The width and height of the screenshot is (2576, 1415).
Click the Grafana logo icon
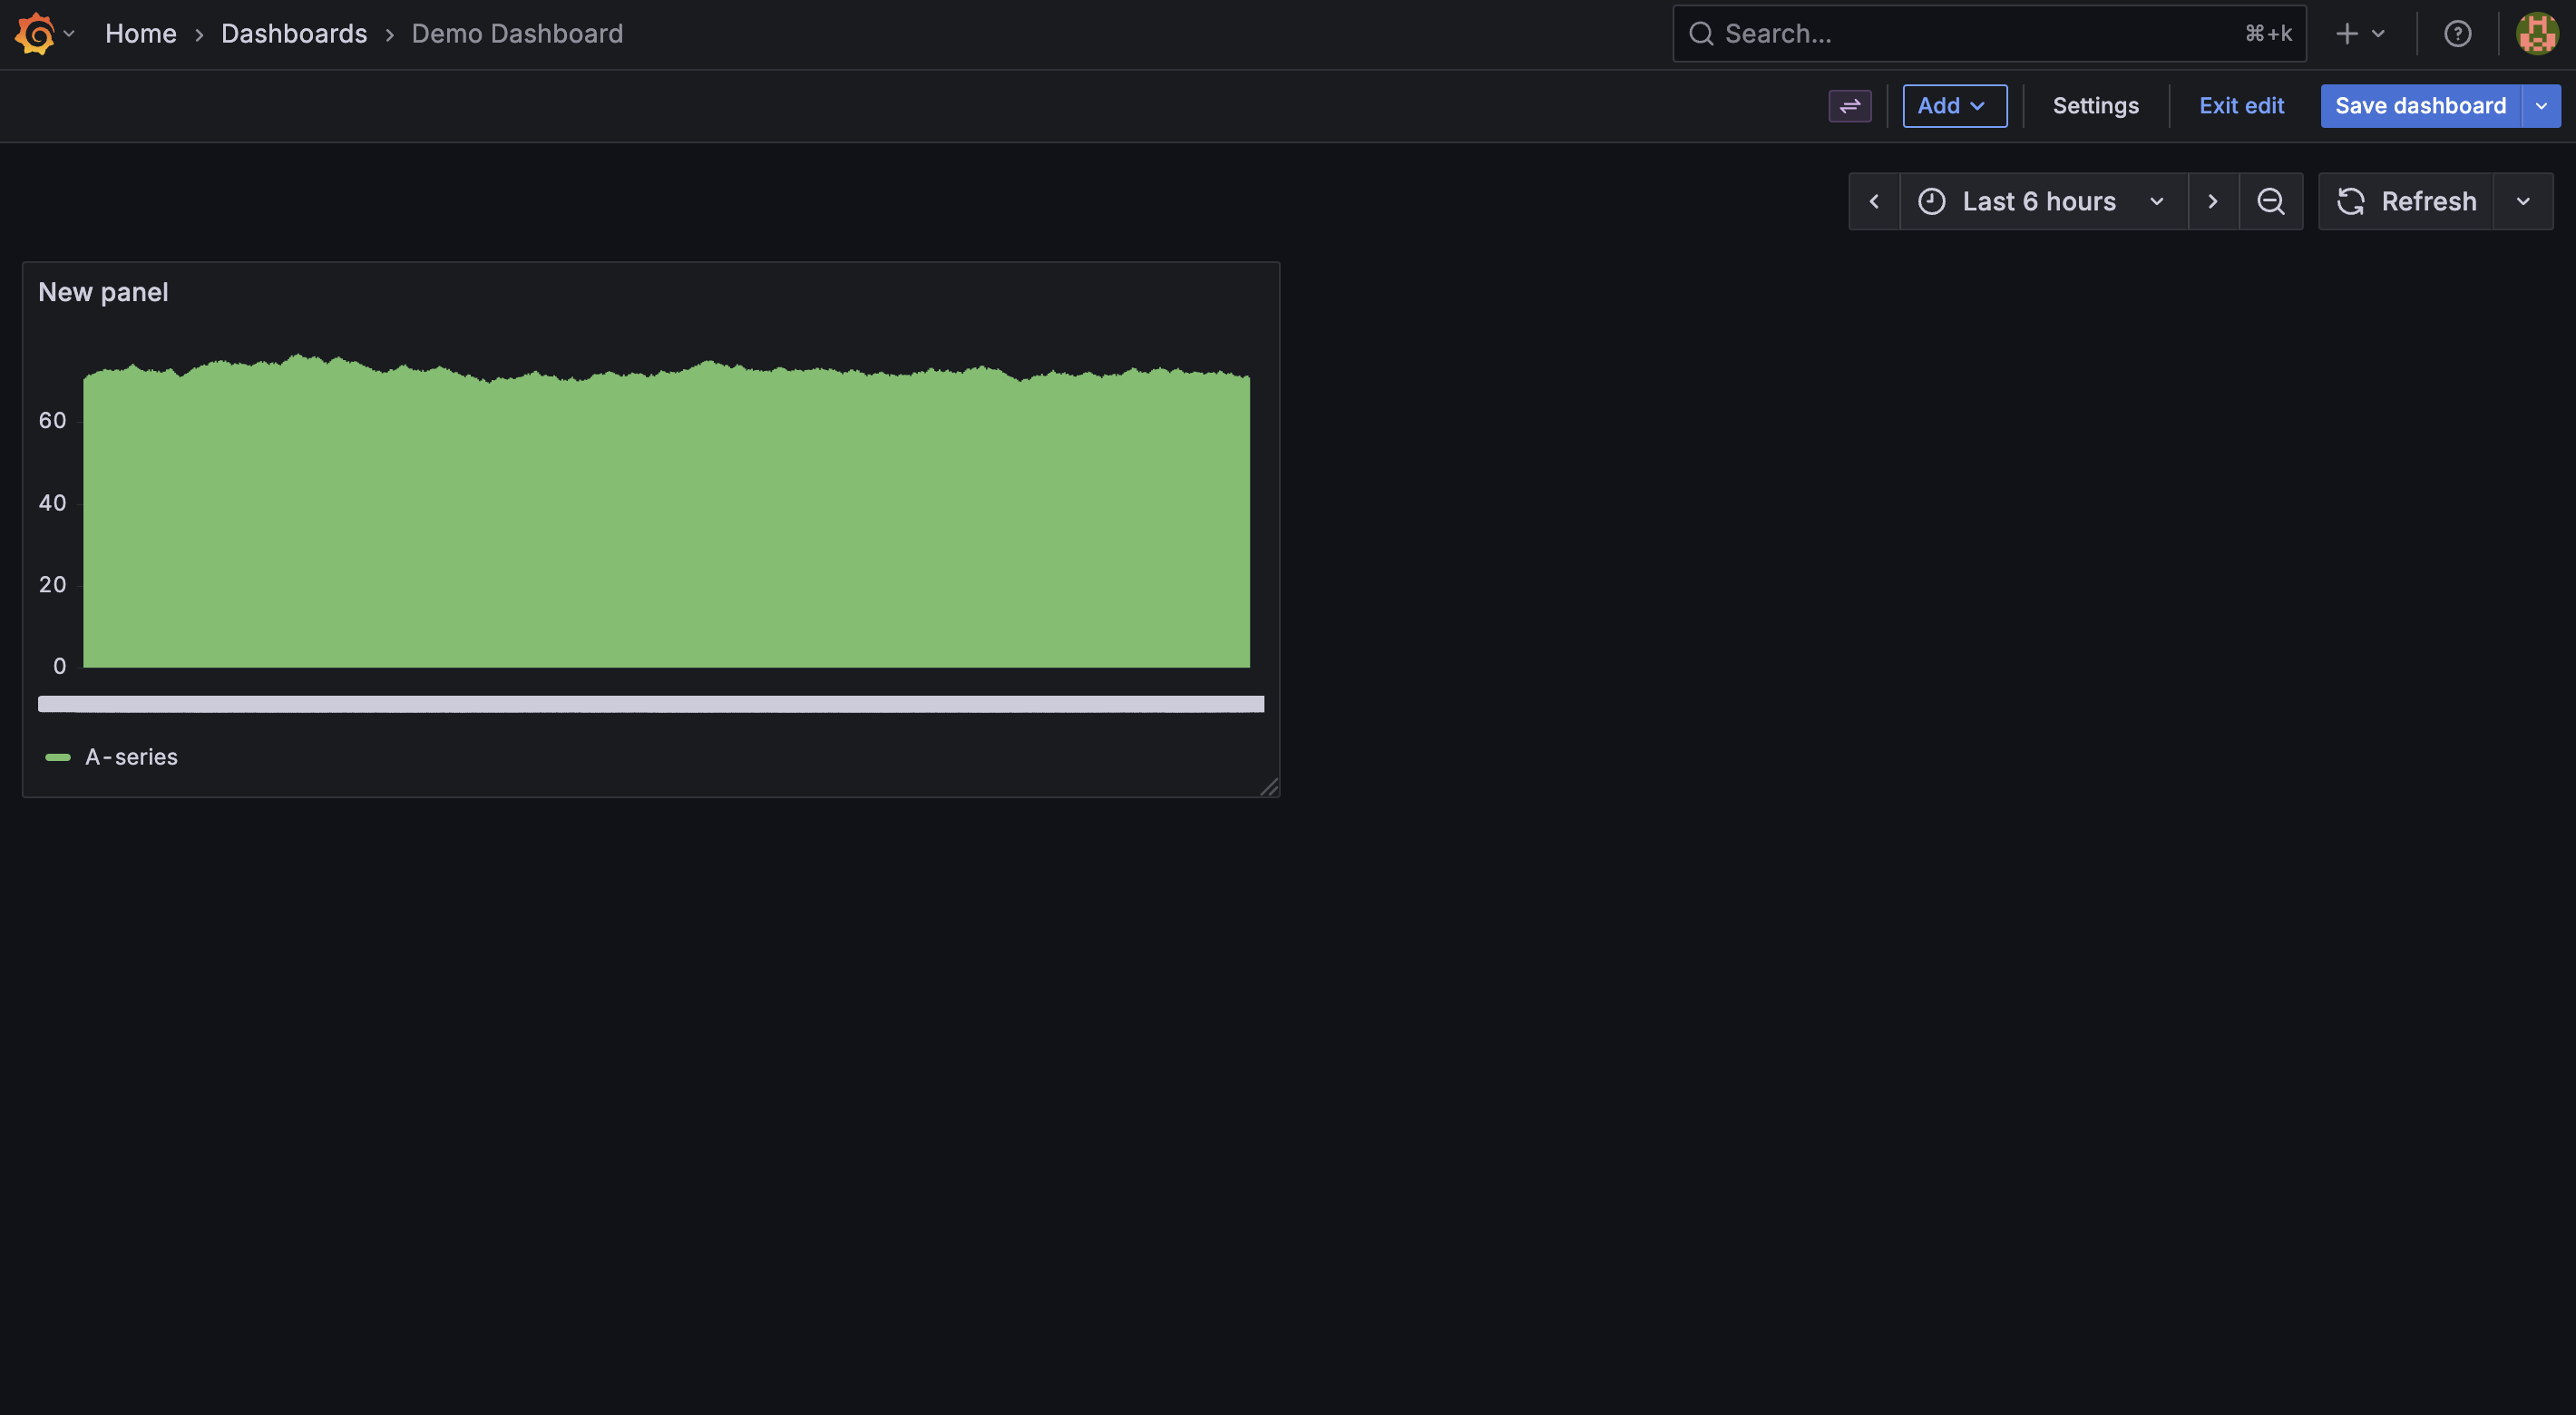point(35,34)
